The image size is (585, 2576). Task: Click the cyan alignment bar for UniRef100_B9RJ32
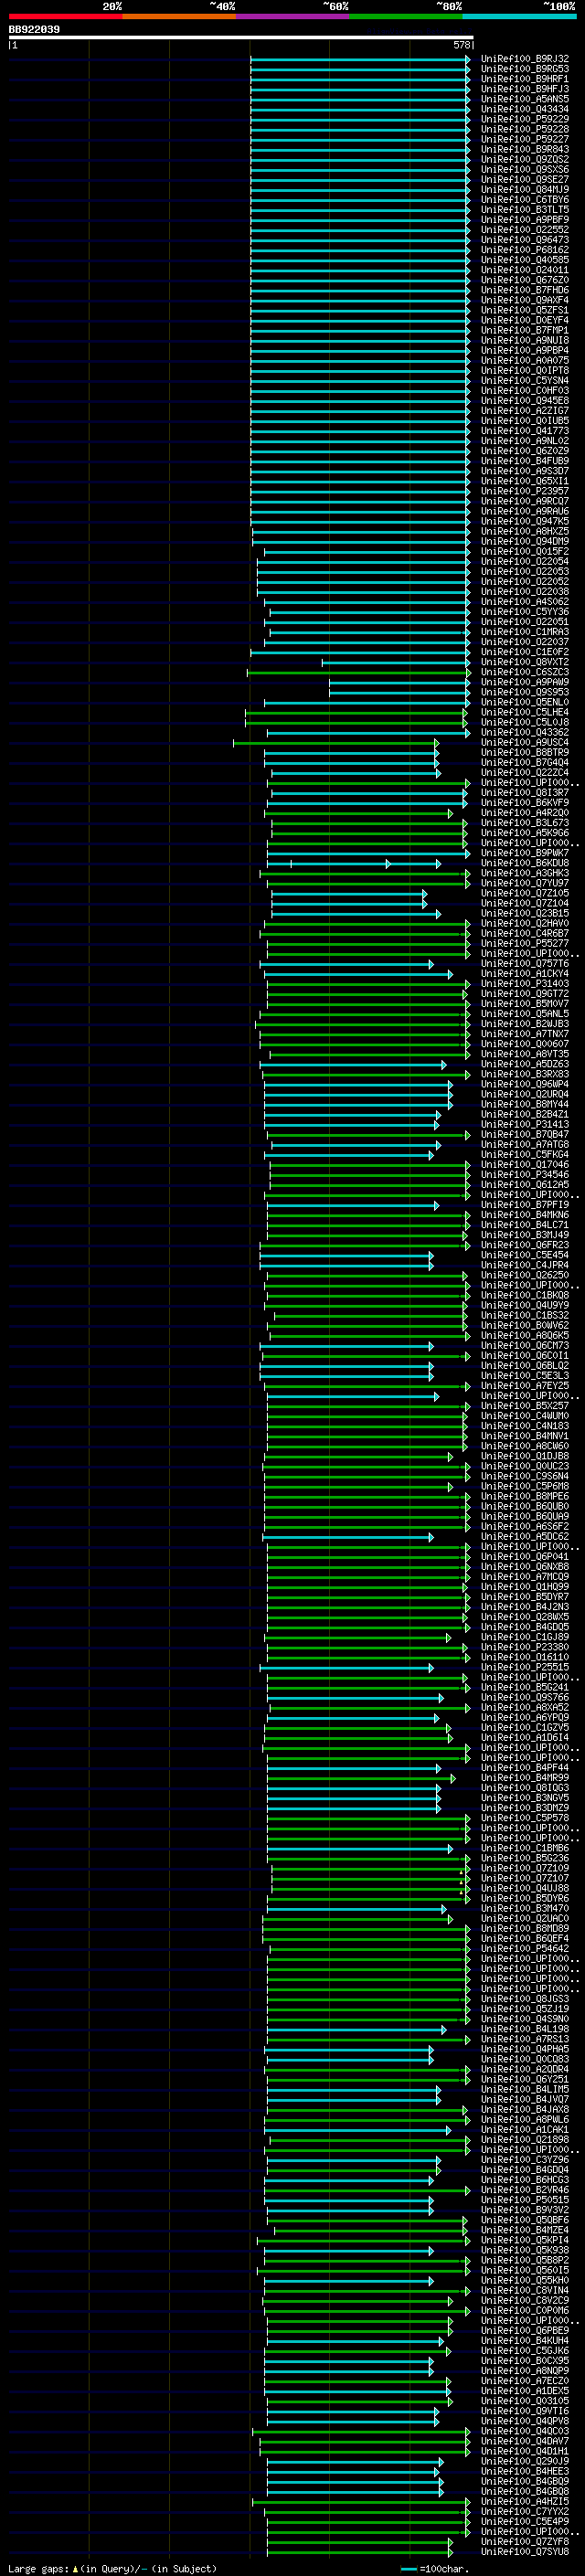click(359, 59)
